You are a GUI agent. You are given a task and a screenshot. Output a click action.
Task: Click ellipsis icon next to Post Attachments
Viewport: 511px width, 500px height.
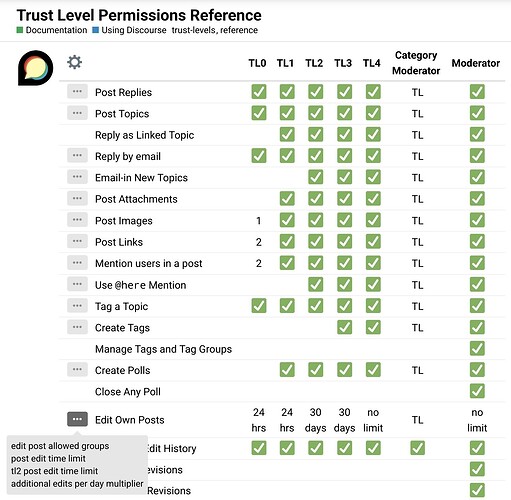tap(77, 198)
